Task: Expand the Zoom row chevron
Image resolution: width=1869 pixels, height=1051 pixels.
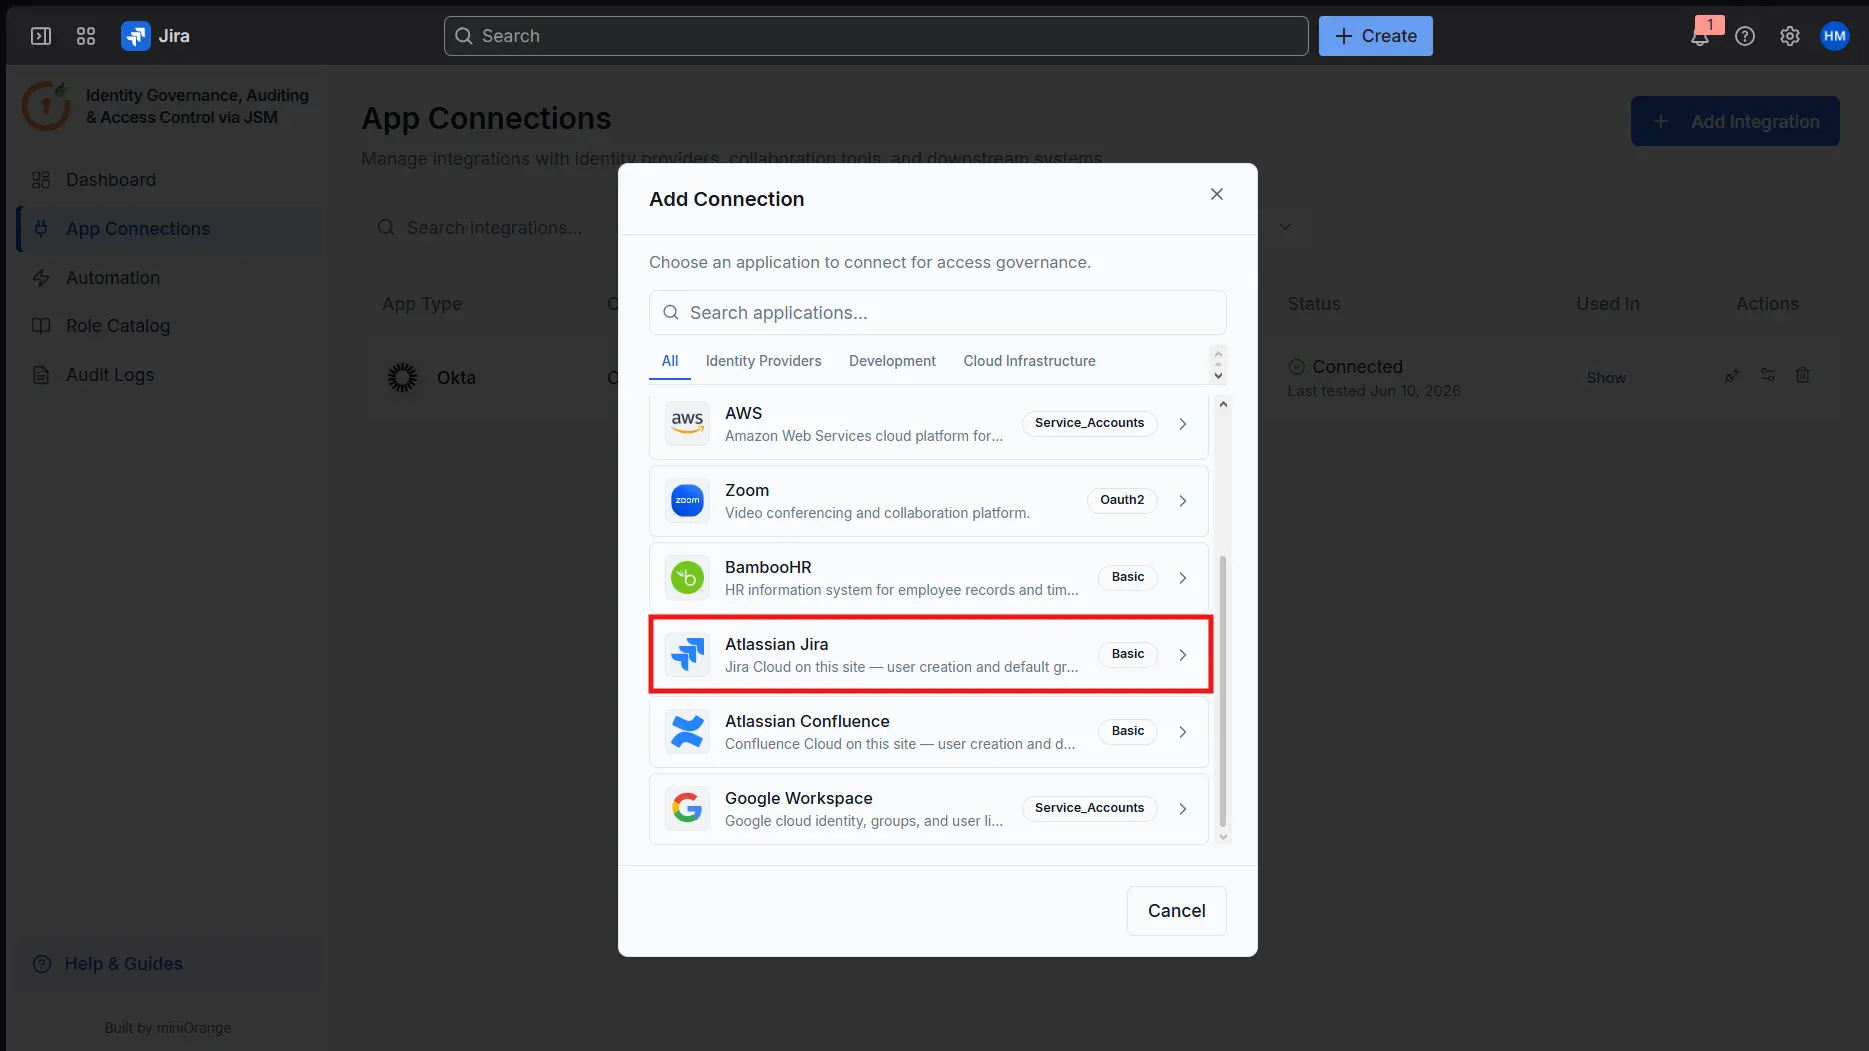Action: coord(1183,501)
